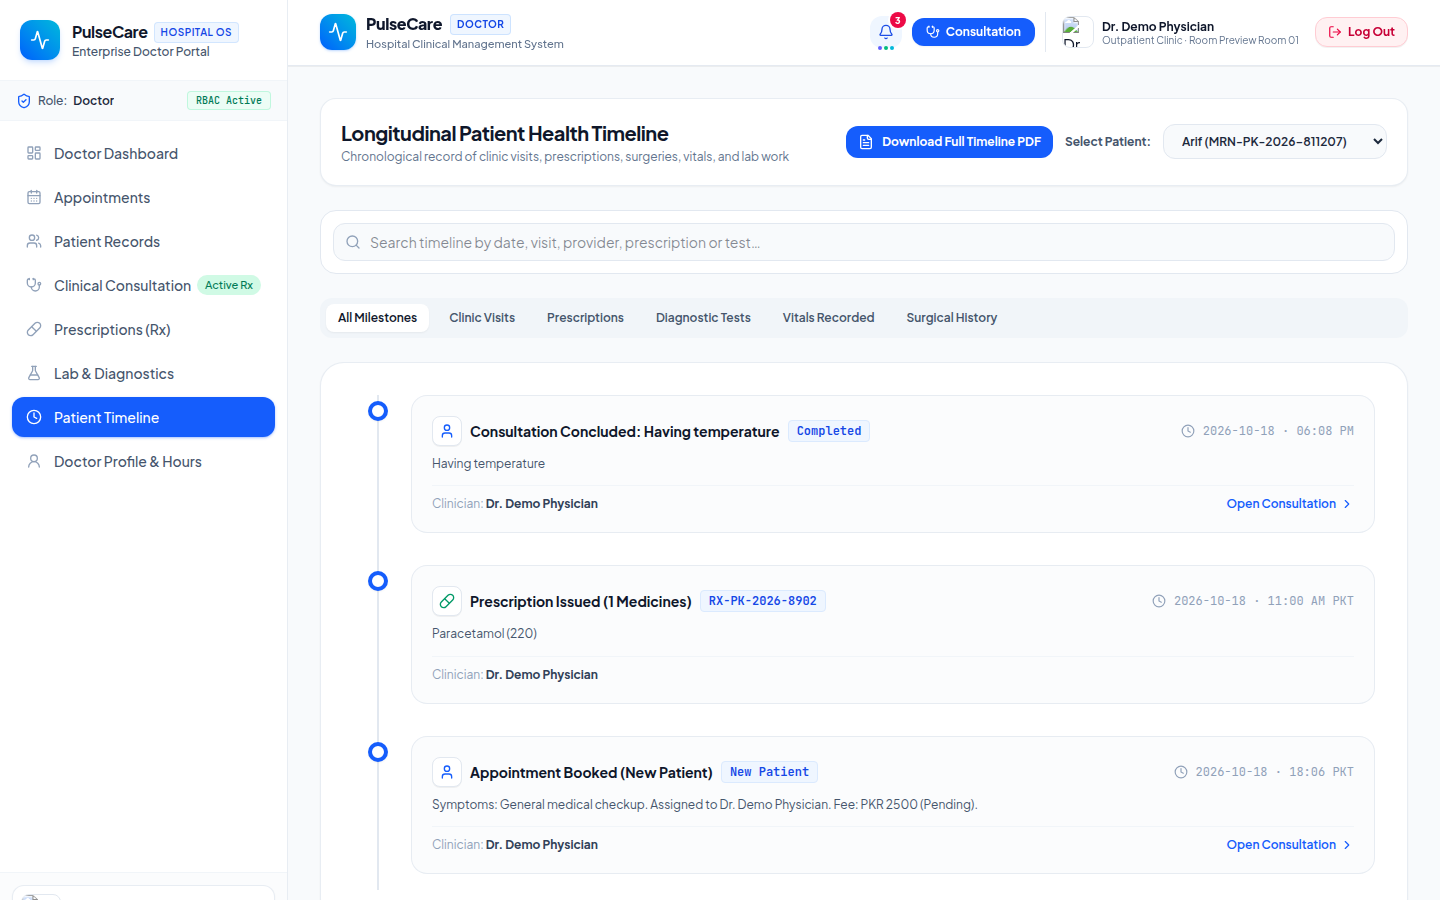Select the Diagnostic Tests tab
The image size is (1440, 900).
point(703,318)
